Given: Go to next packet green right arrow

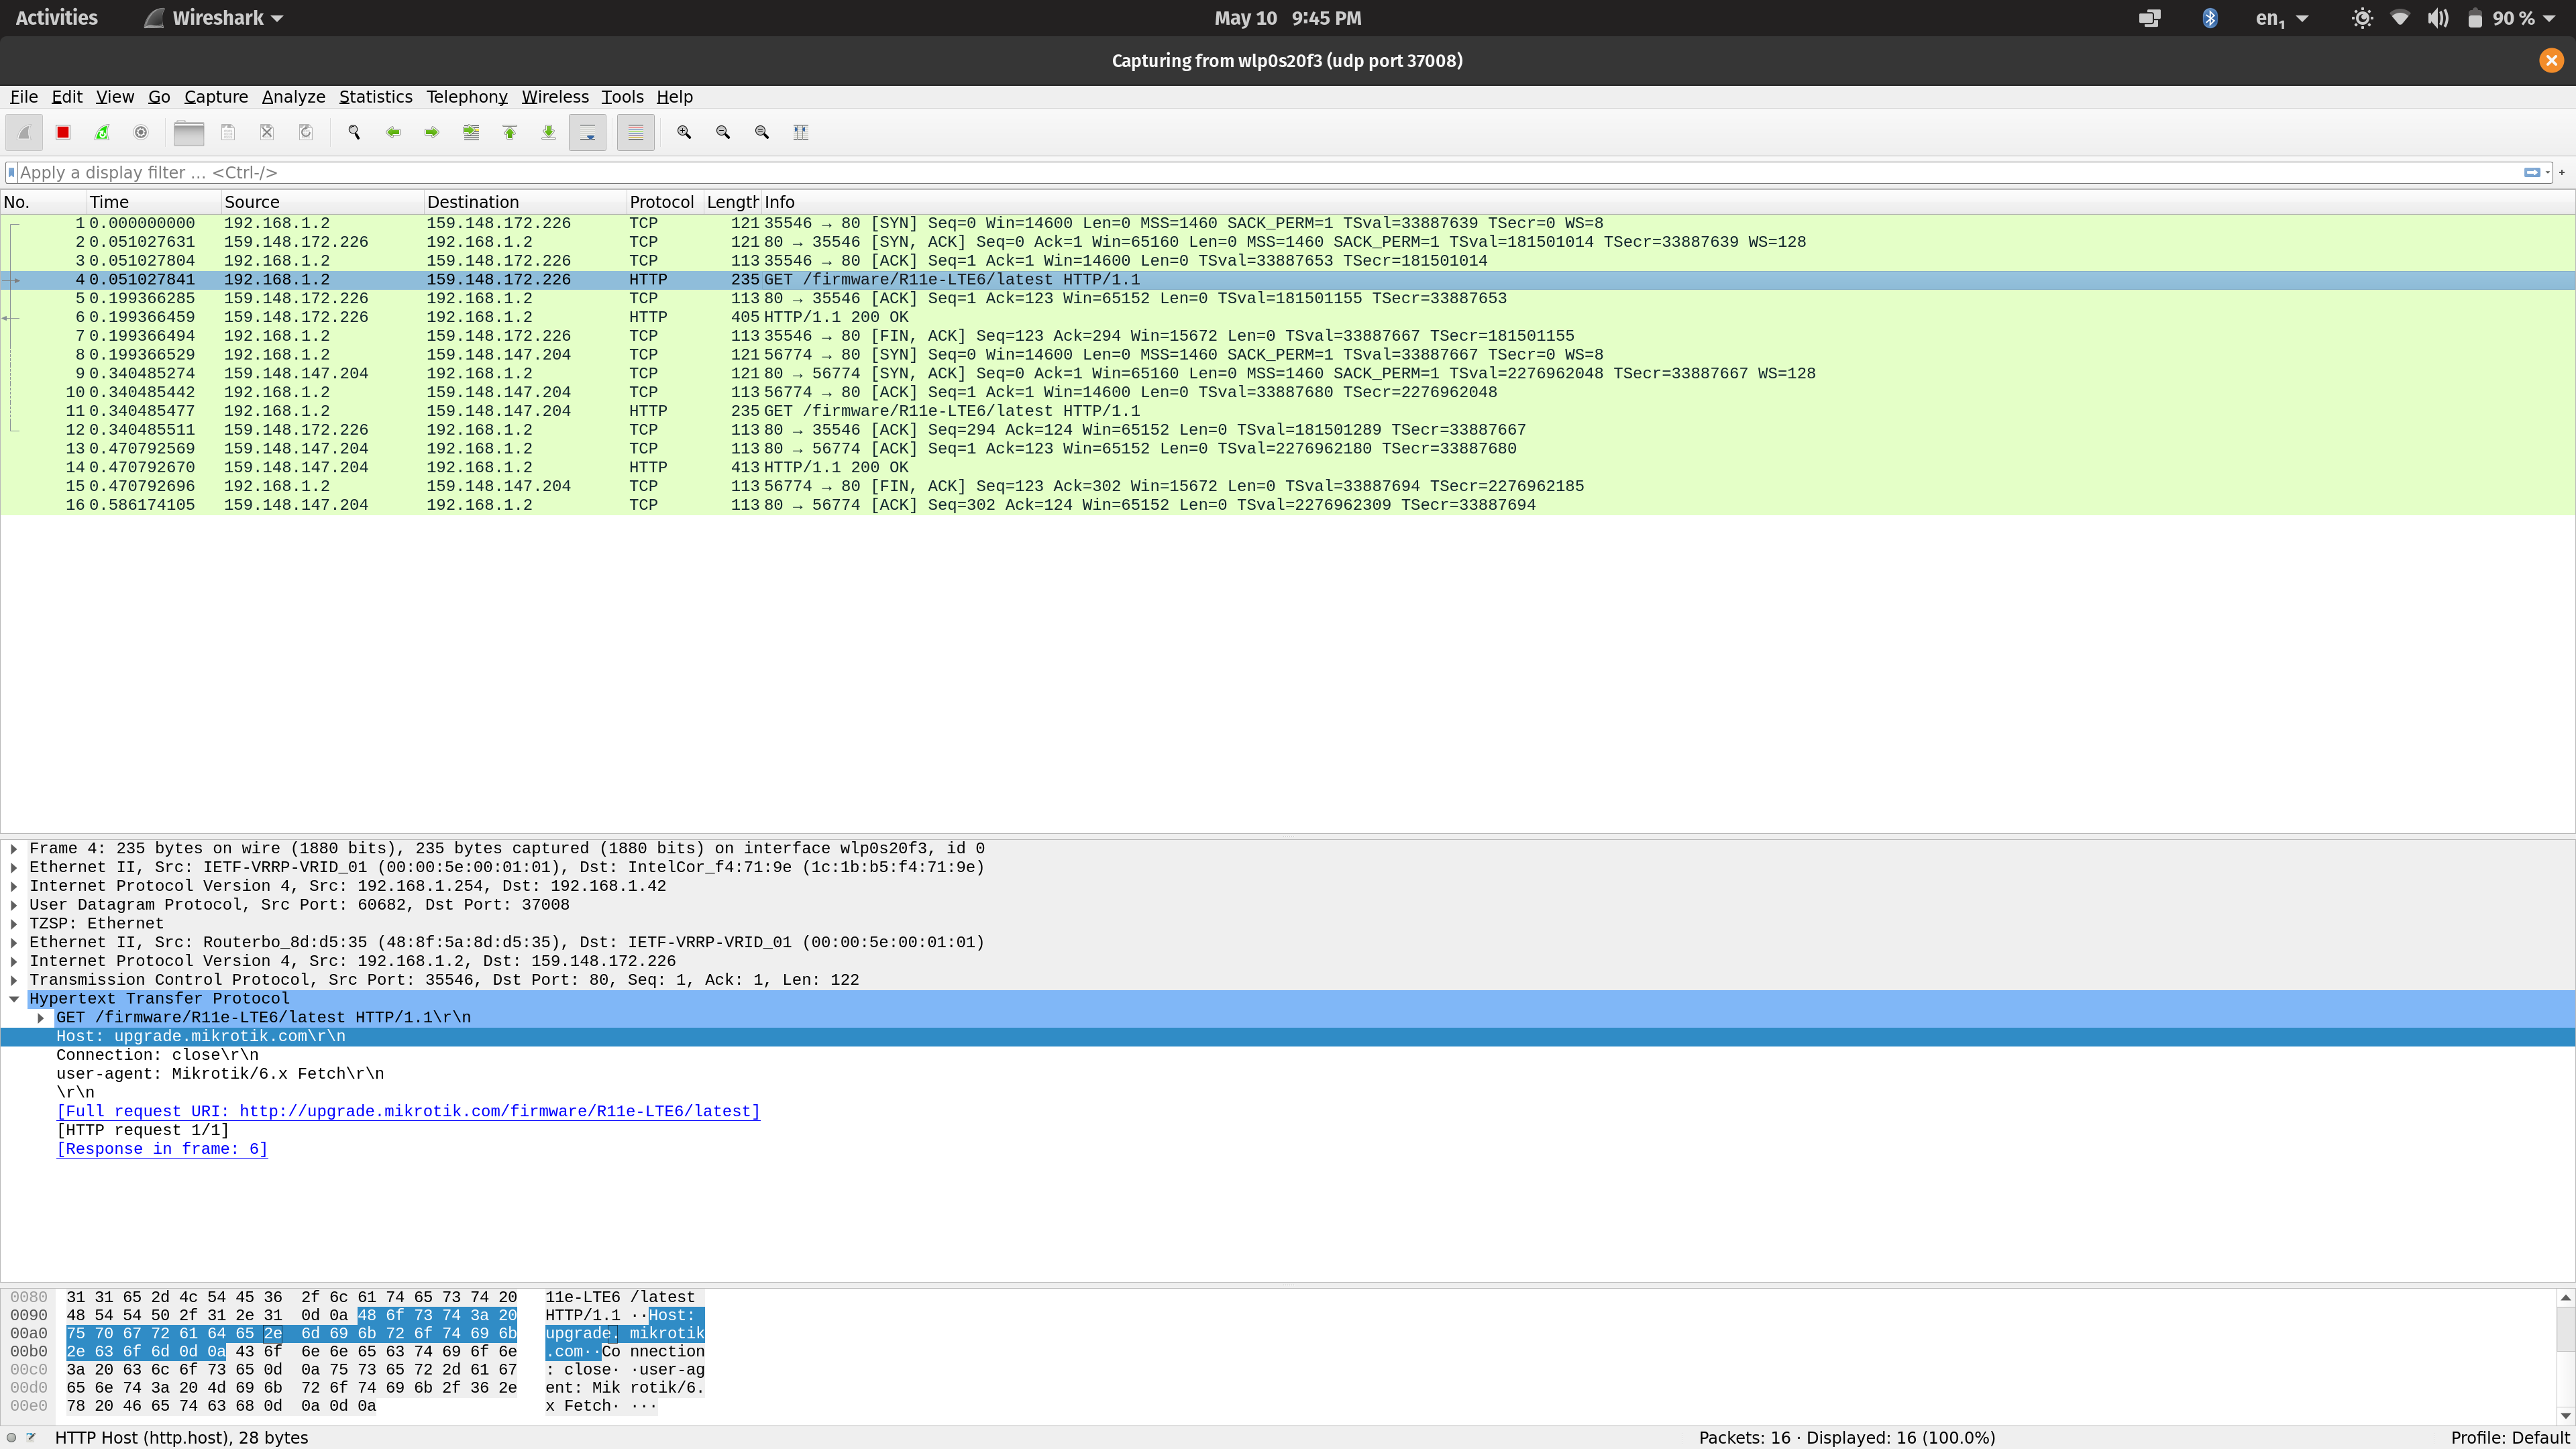Looking at the screenshot, I should 432,132.
